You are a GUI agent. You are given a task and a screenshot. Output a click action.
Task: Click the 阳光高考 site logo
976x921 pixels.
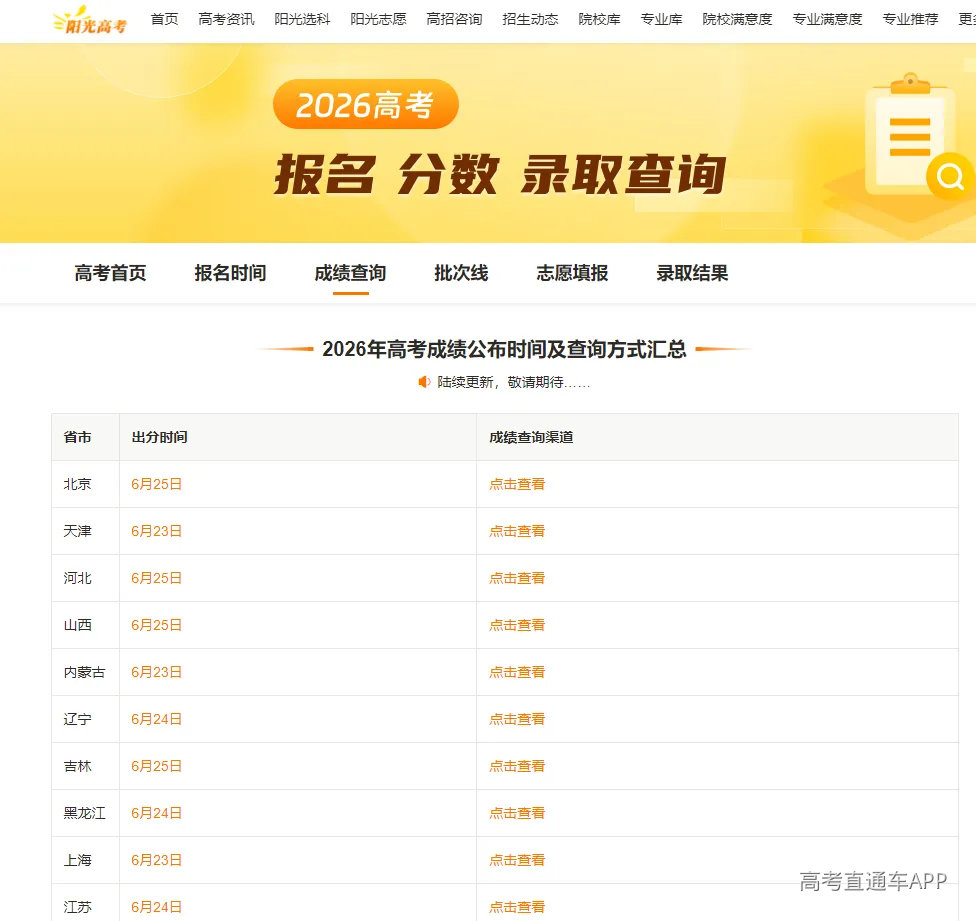pos(90,21)
